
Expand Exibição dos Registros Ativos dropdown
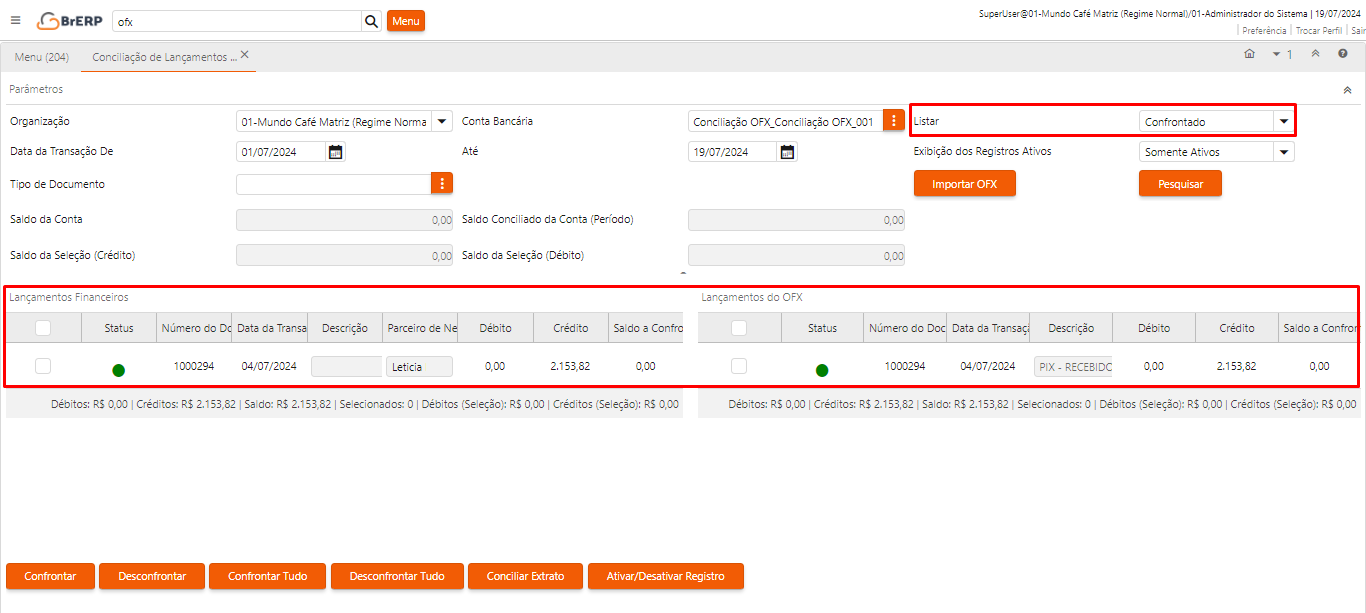(1283, 152)
